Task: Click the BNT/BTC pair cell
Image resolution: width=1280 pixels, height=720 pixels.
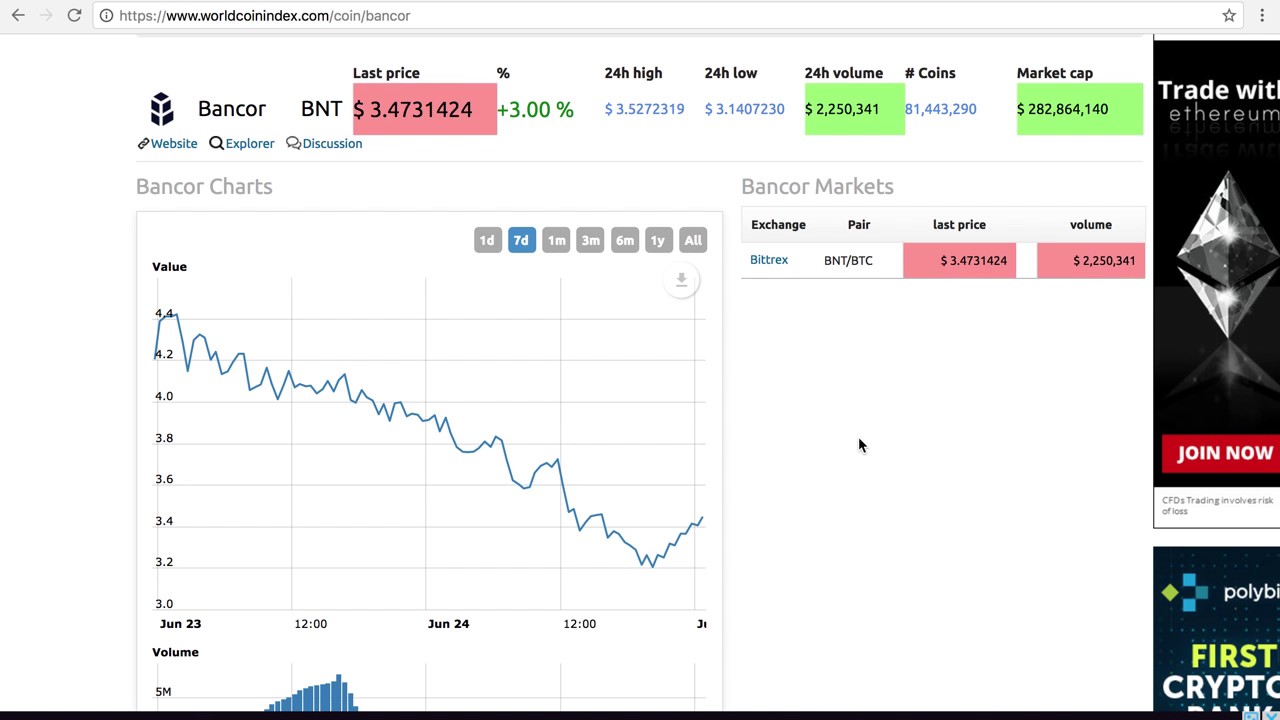Action: pos(848,260)
